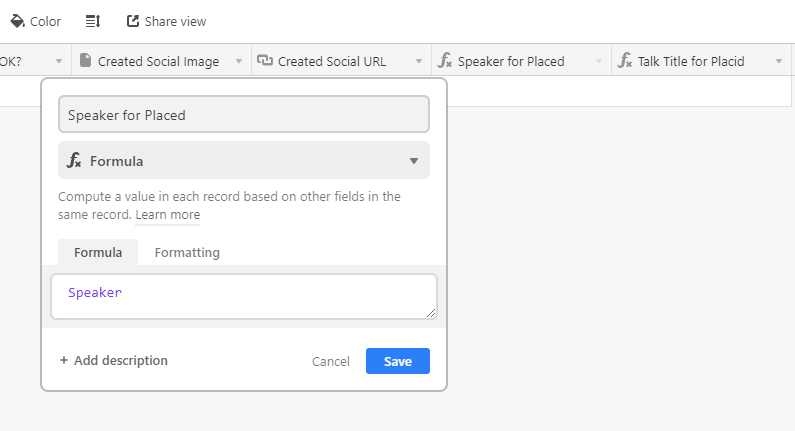Image resolution: width=795 pixels, height=431 pixels.
Task: Save the formula field changes
Action: (x=397, y=361)
